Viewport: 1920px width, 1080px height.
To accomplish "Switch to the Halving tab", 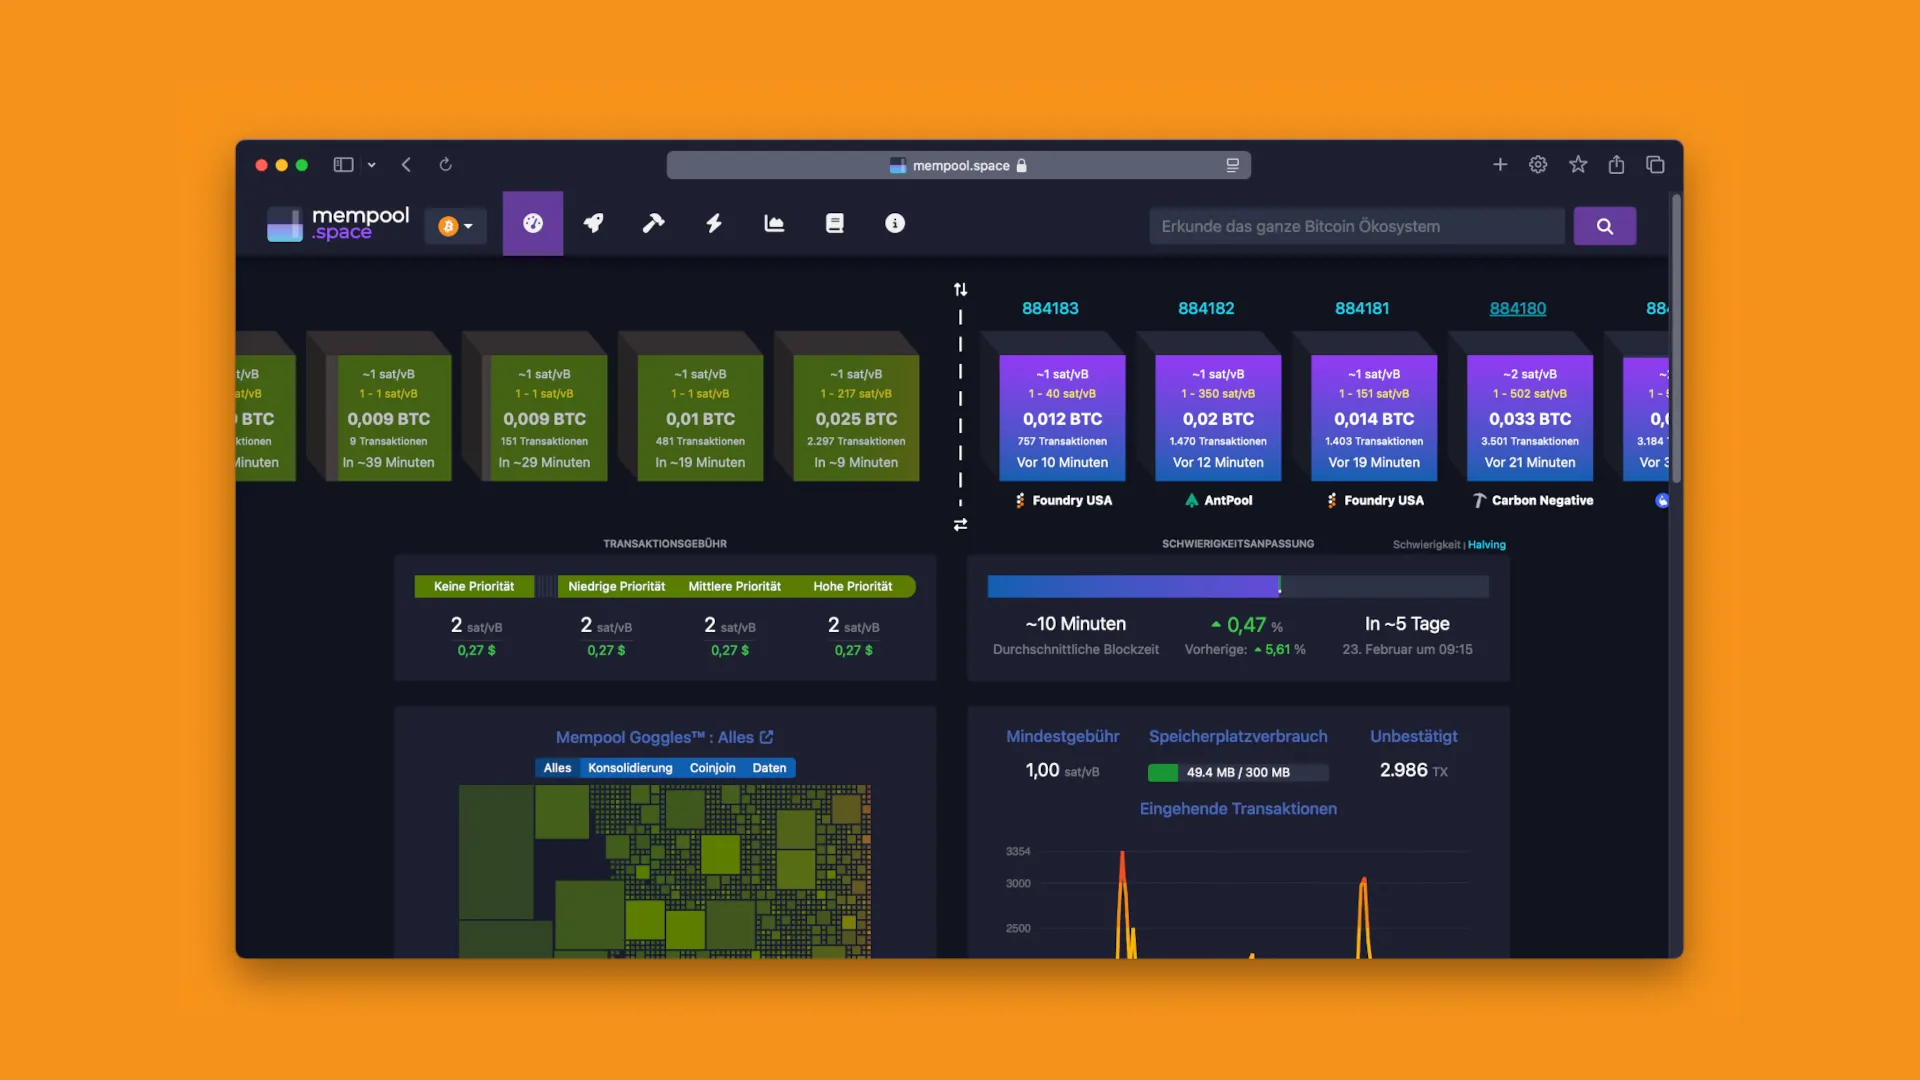I will pyautogui.click(x=1486, y=545).
